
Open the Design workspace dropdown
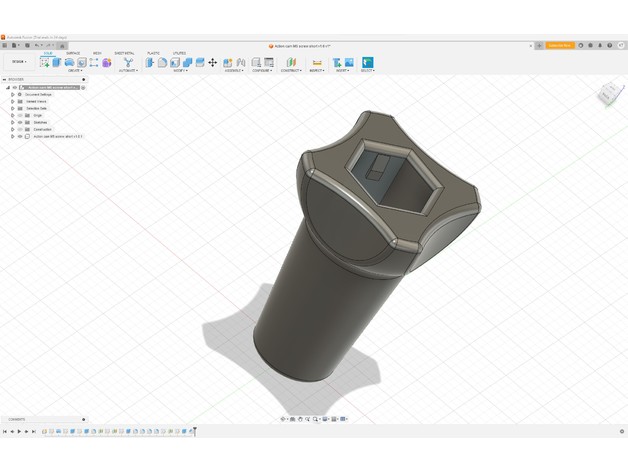point(19,62)
